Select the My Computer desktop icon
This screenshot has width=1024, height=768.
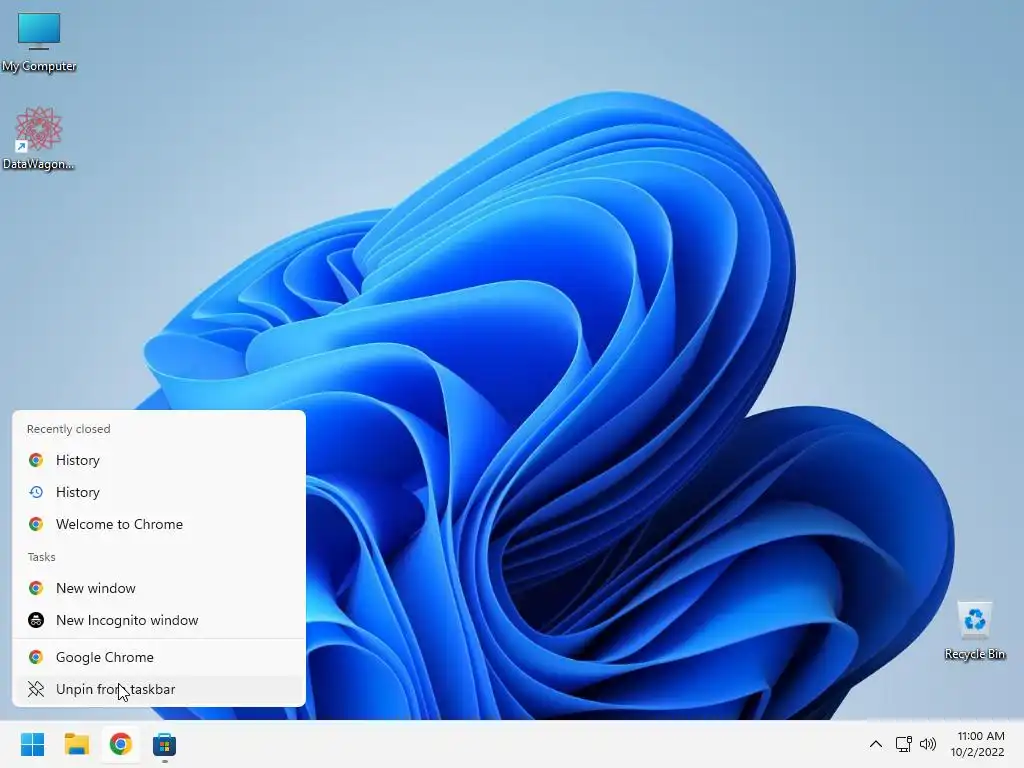click(x=39, y=42)
